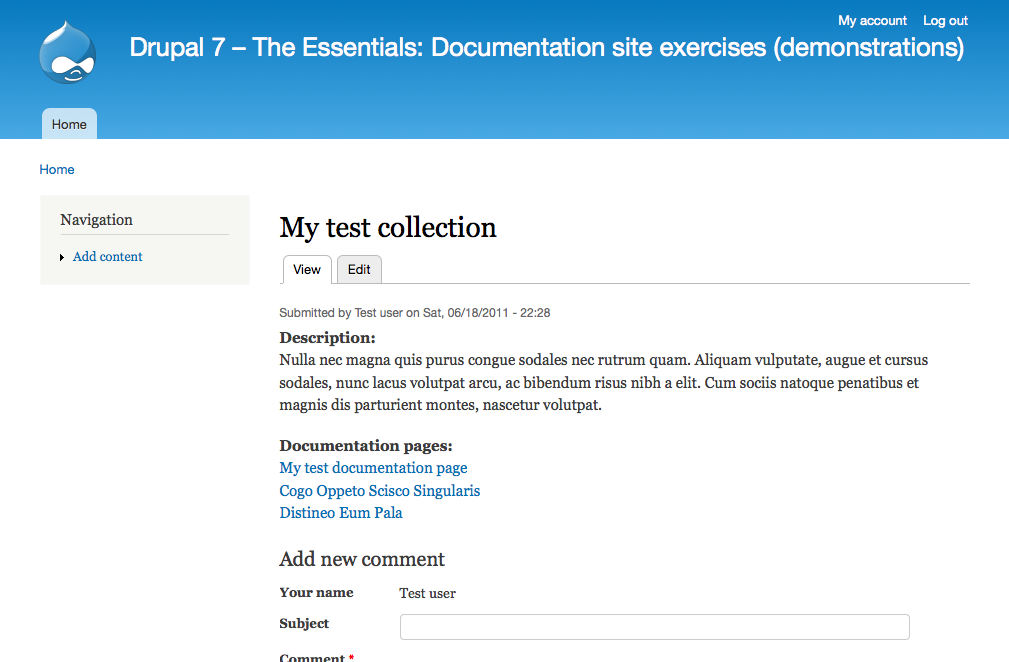Screen dimensions: 1009x662
Task: Open the My account link
Action: [872, 20]
